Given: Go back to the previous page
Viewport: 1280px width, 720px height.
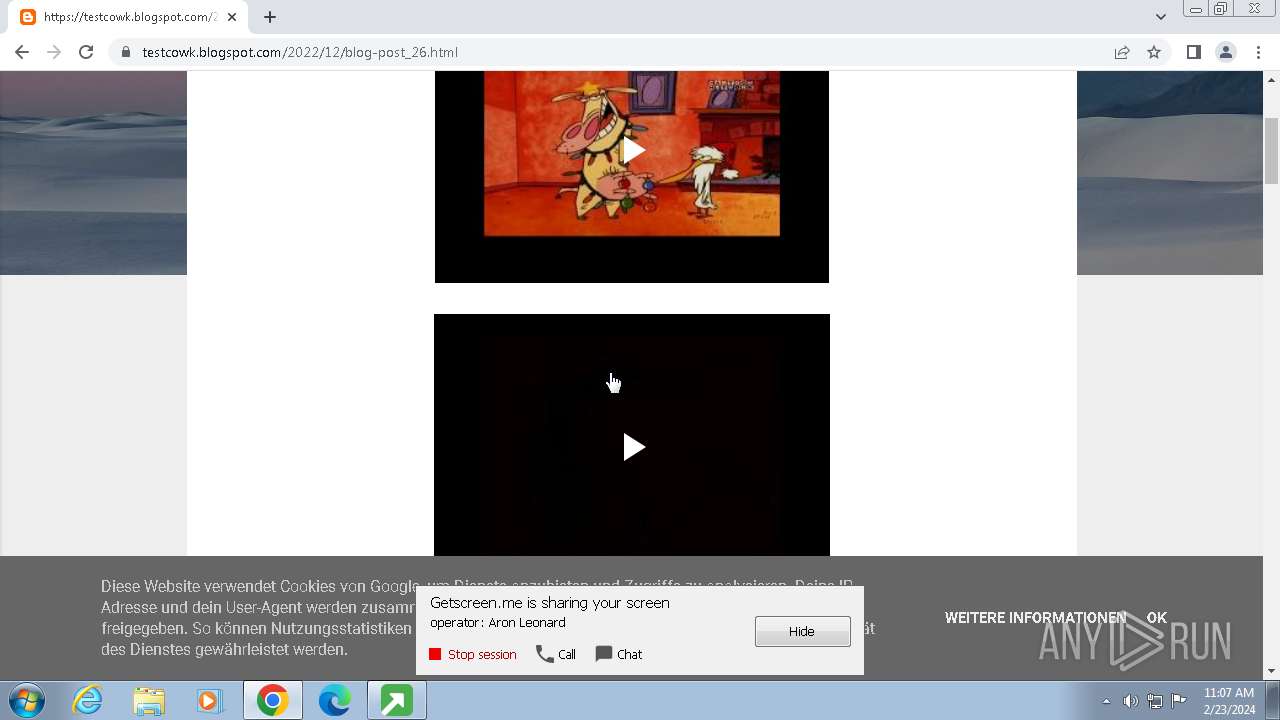Looking at the screenshot, I should pos(22,52).
